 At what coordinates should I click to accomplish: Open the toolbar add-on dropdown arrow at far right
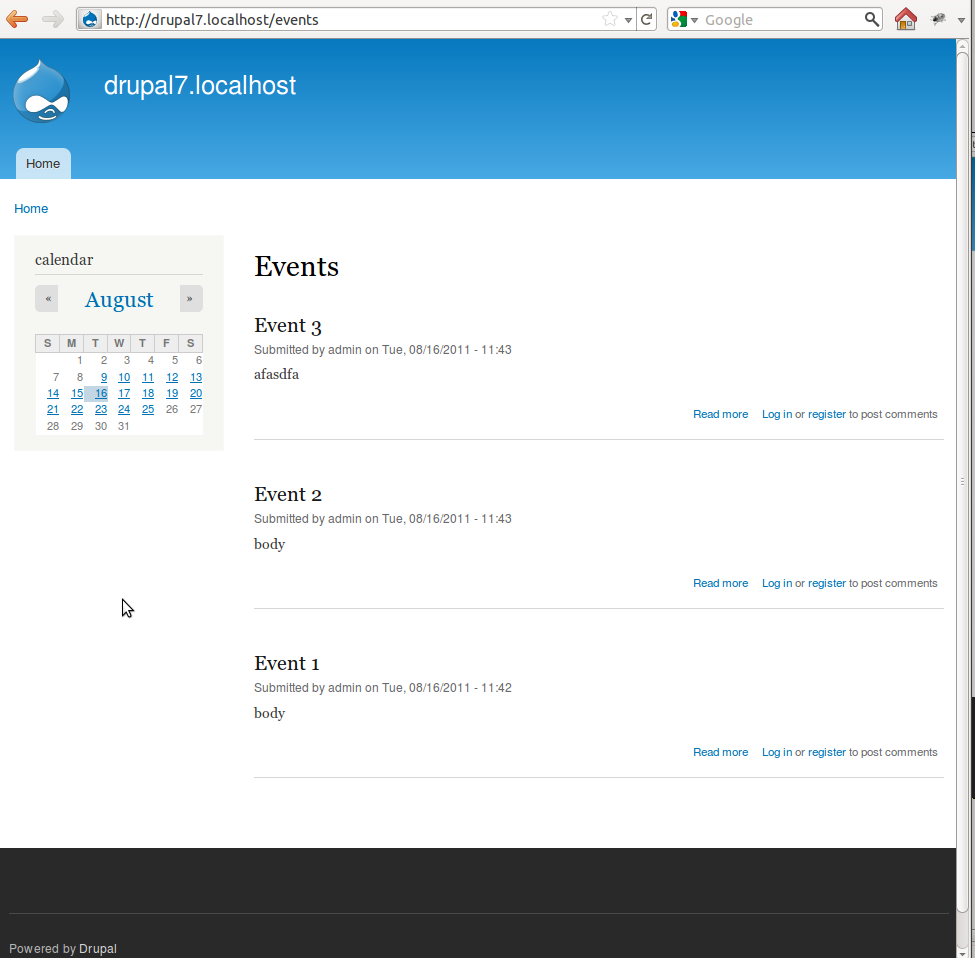pyautogui.click(x=961, y=20)
